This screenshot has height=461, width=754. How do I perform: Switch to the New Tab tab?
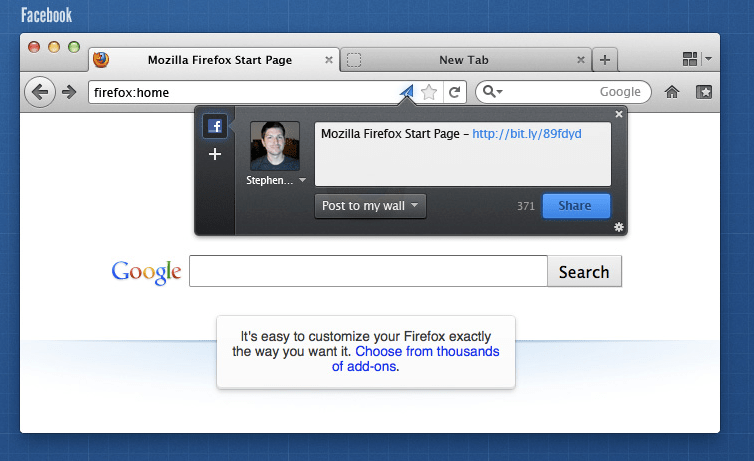click(465, 60)
